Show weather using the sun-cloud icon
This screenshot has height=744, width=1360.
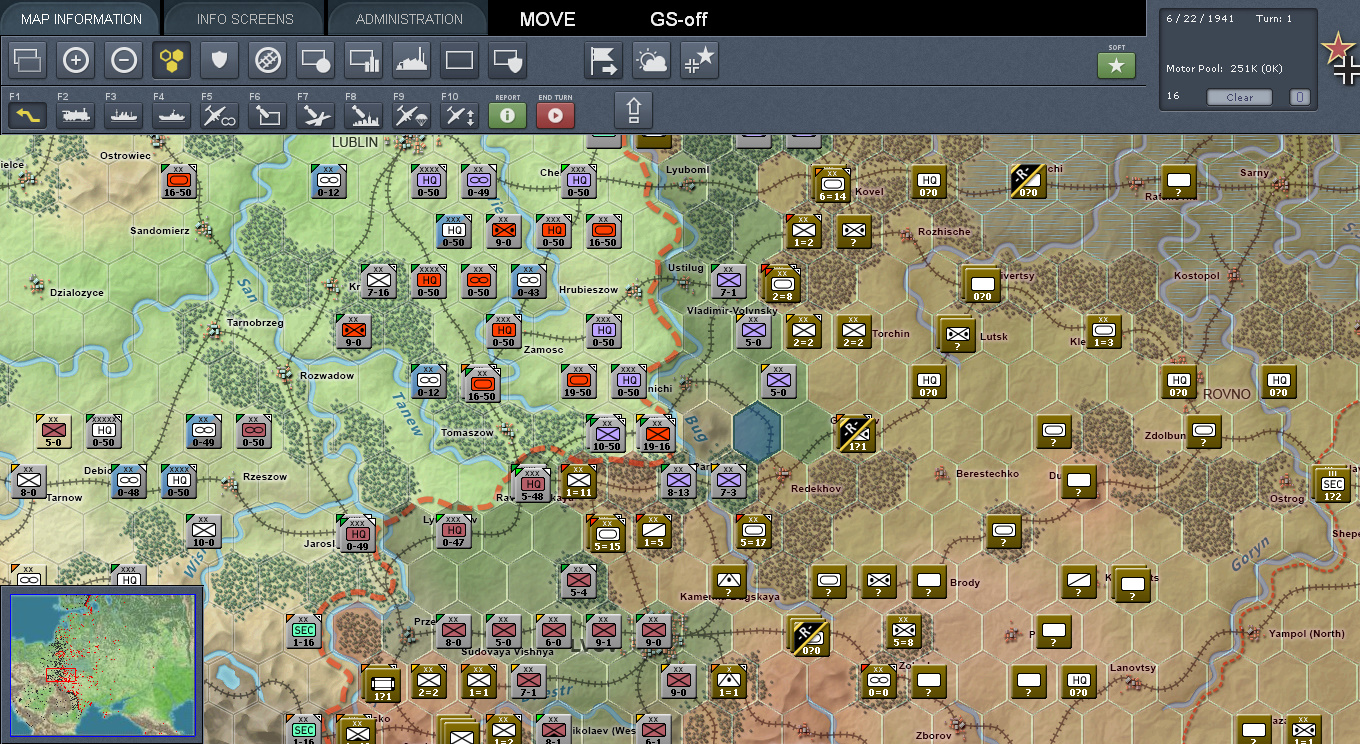pos(651,61)
